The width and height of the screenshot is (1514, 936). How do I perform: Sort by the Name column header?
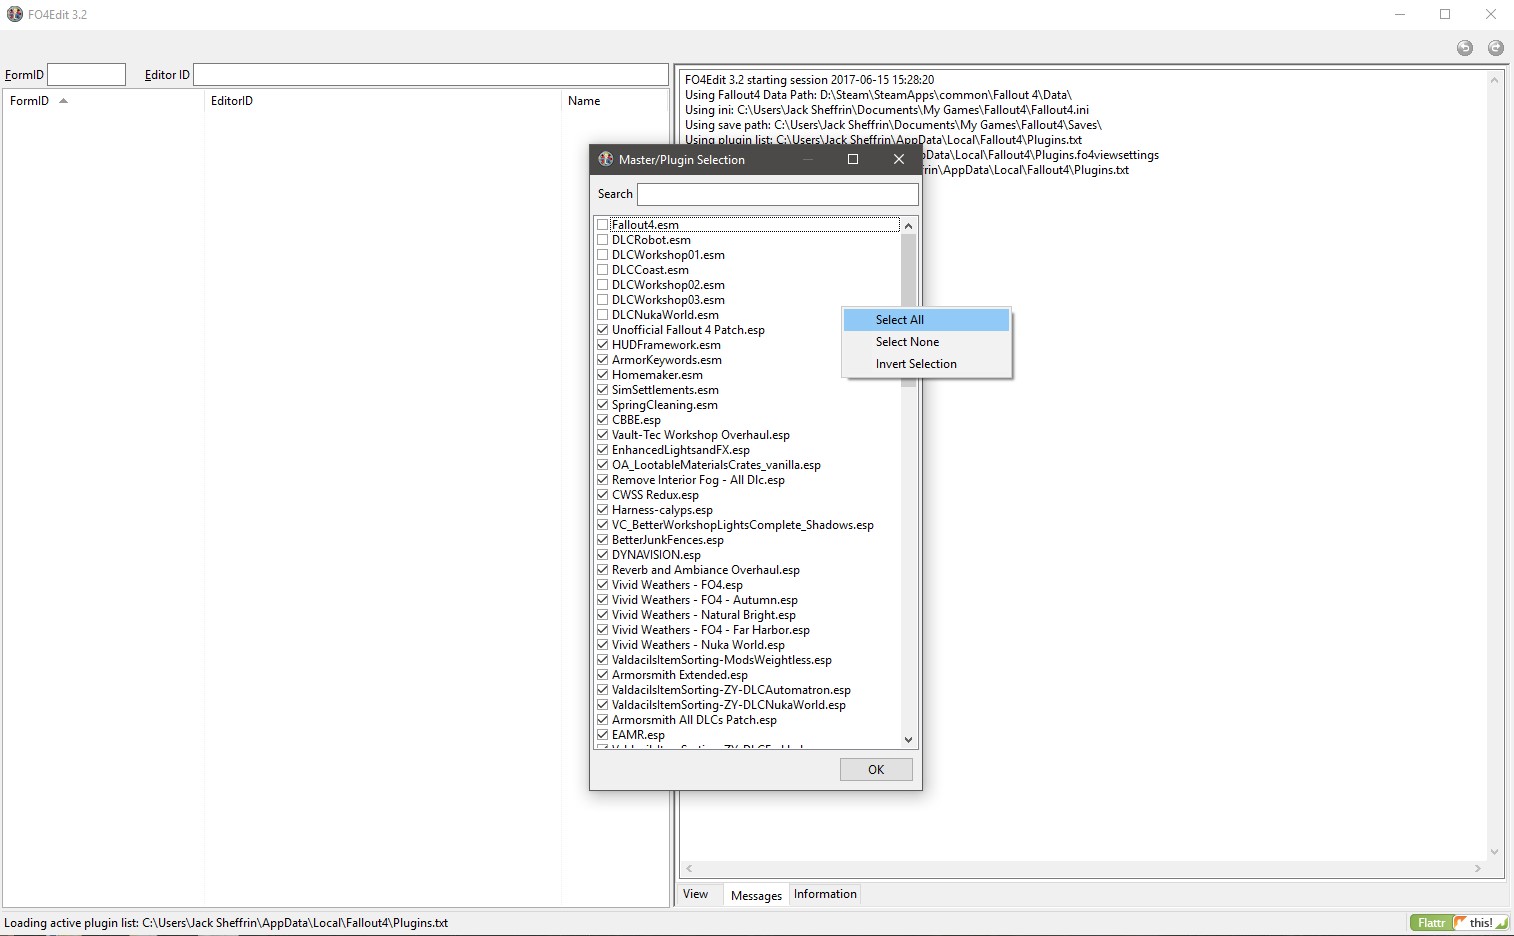click(x=614, y=101)
